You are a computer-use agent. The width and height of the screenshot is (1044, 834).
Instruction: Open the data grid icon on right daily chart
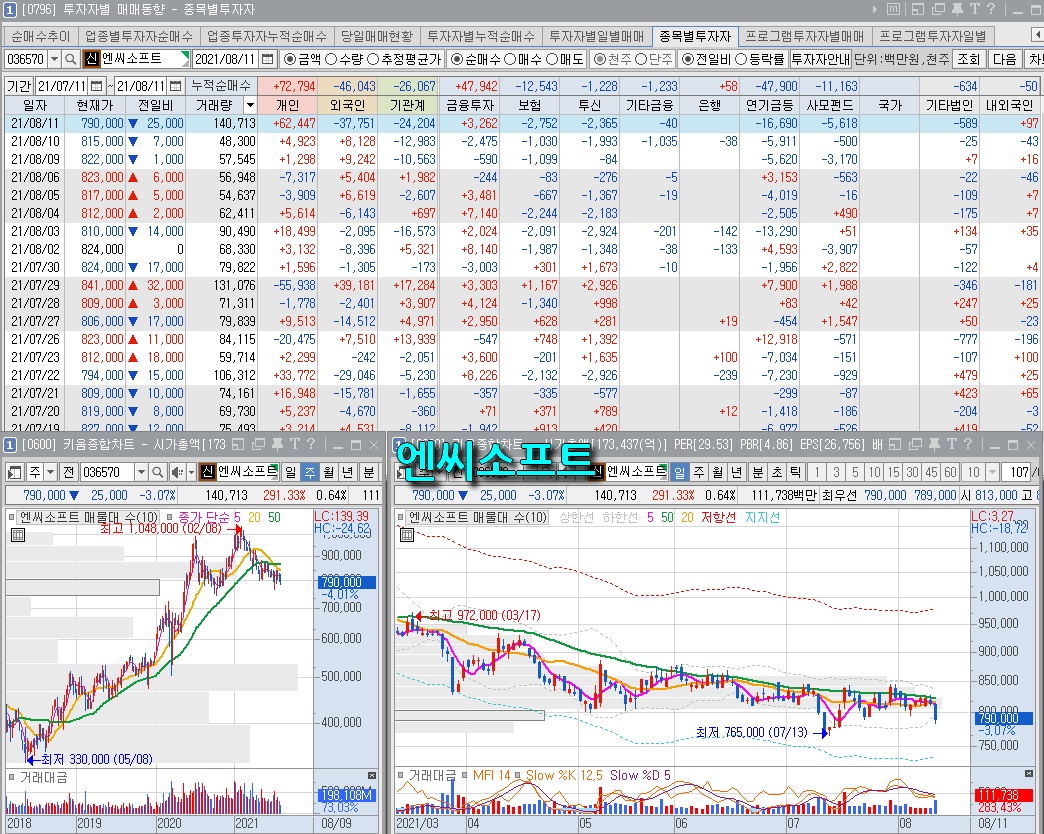(x=407, y=534)
